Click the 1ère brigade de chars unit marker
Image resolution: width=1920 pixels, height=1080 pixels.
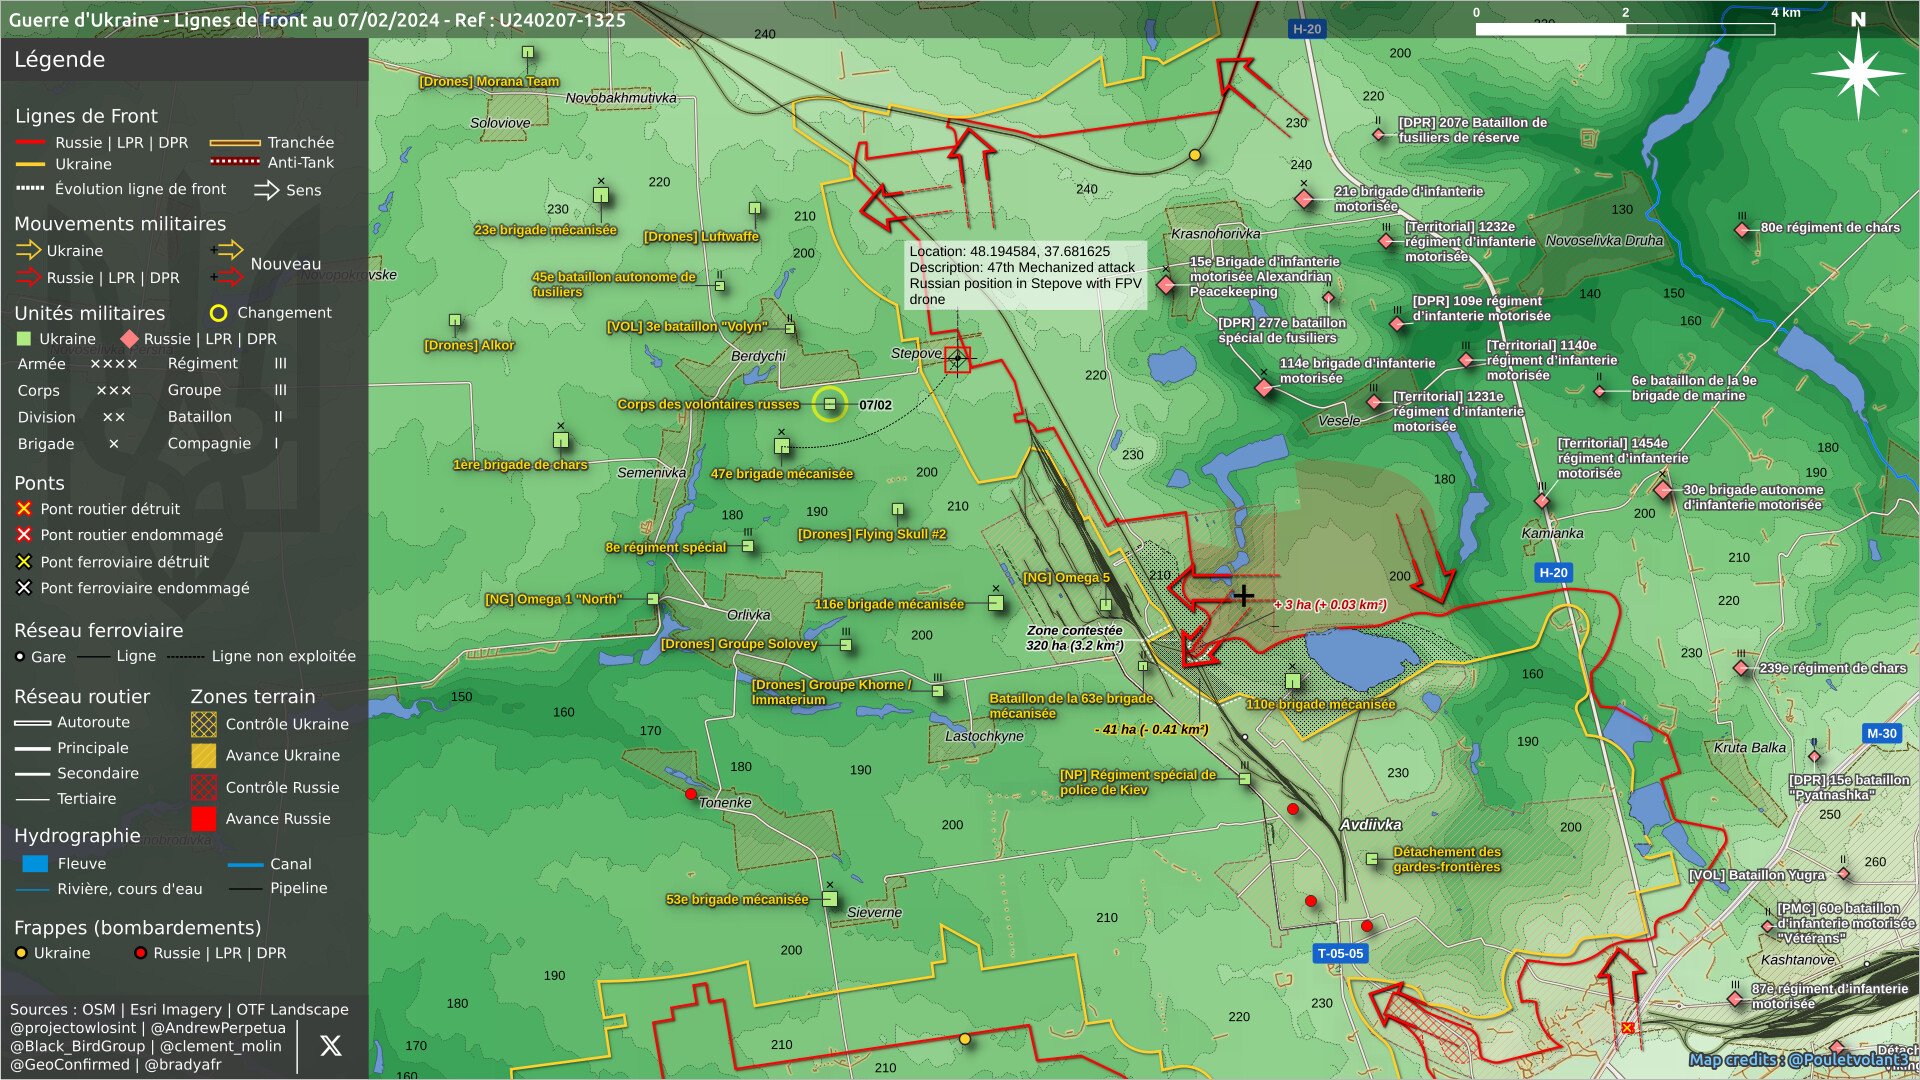(x=561, y=440)
